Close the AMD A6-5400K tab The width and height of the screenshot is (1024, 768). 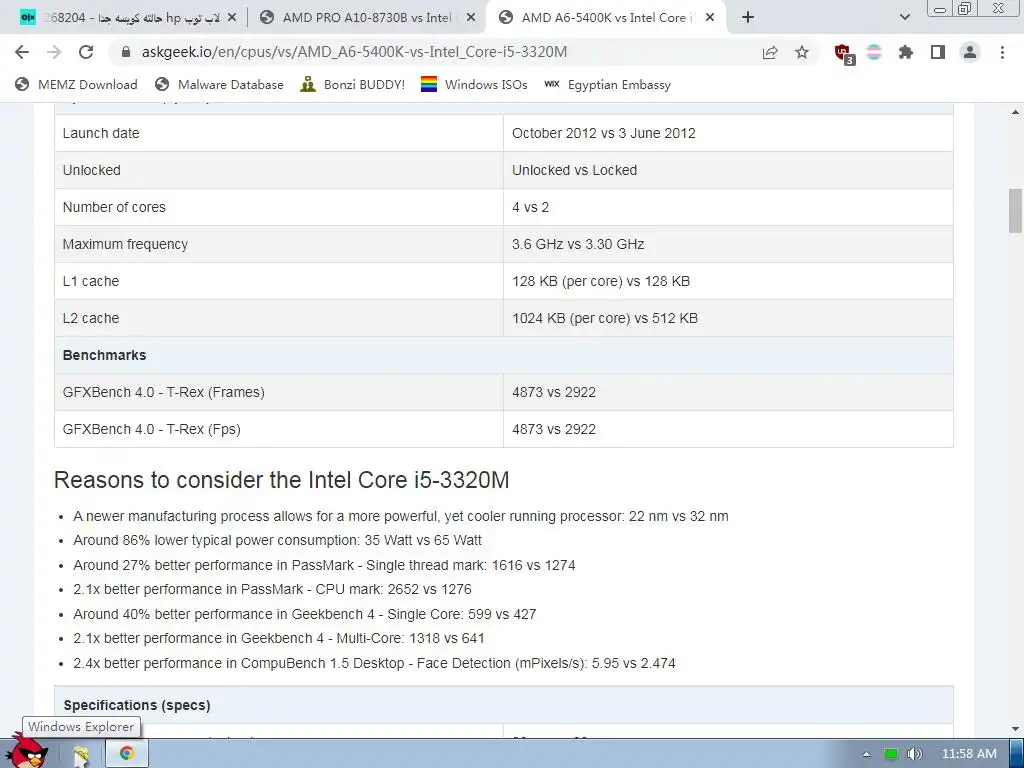(x=710, y=18)
